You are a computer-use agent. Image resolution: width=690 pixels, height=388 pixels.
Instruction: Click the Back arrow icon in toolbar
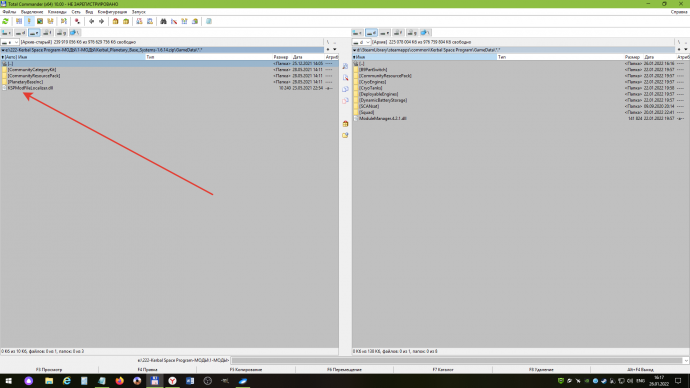92,21
